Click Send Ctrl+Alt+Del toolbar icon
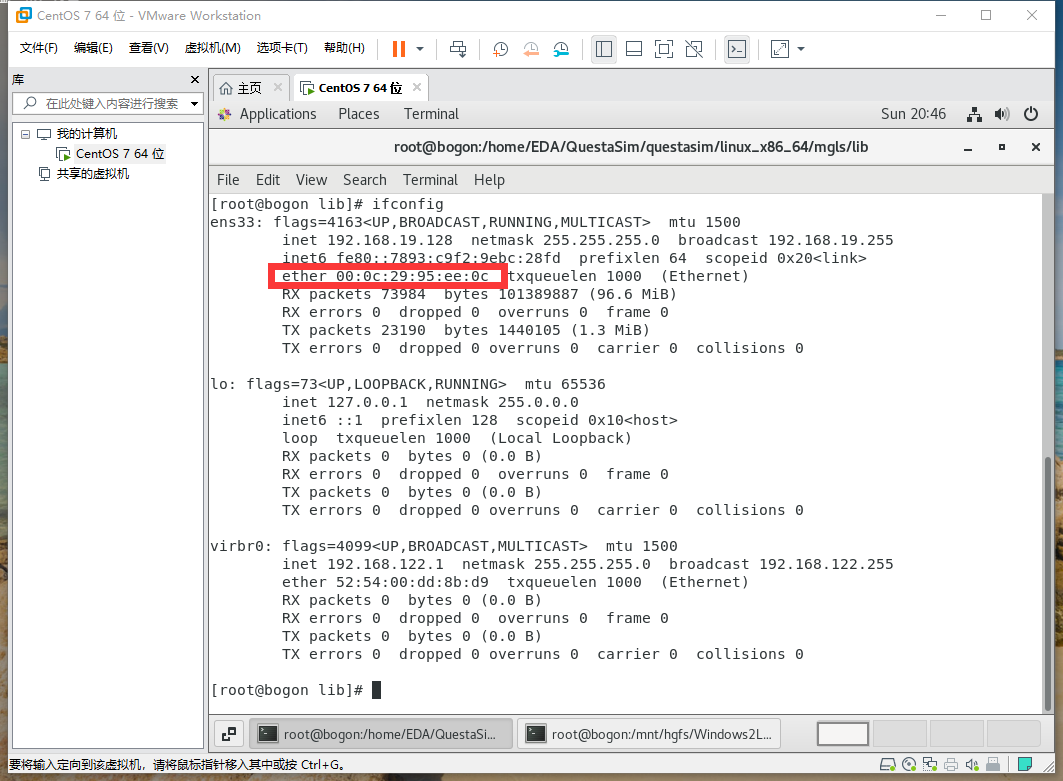 pyautogui.click(x=458, y=49)
